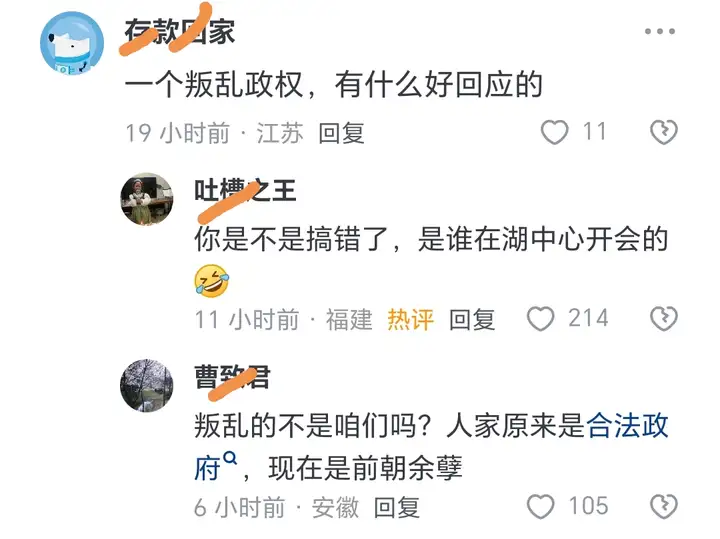Dislike the 安徽 comment with broken heart
720x539 pixels.
pyautogui.click(x=664, y=506)
